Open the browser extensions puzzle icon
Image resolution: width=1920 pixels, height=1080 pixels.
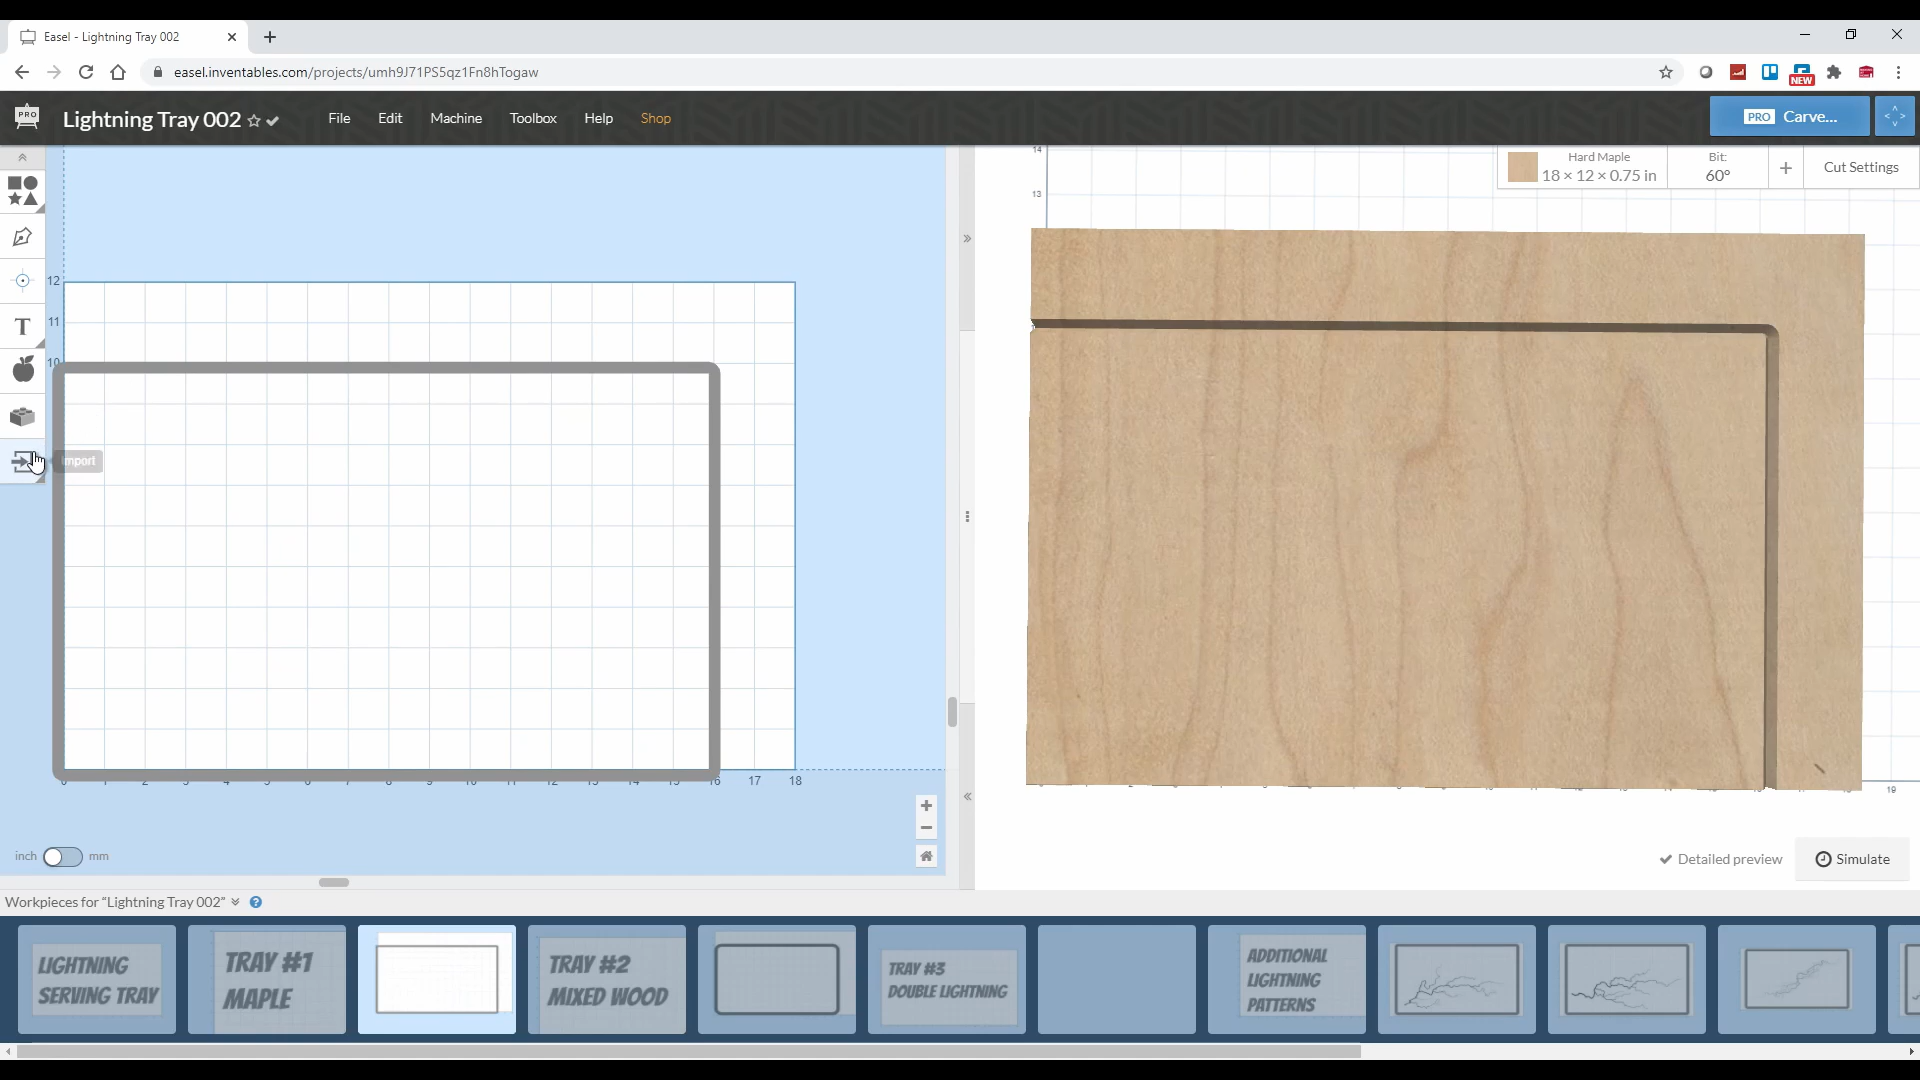click(x=1834, y=72)
